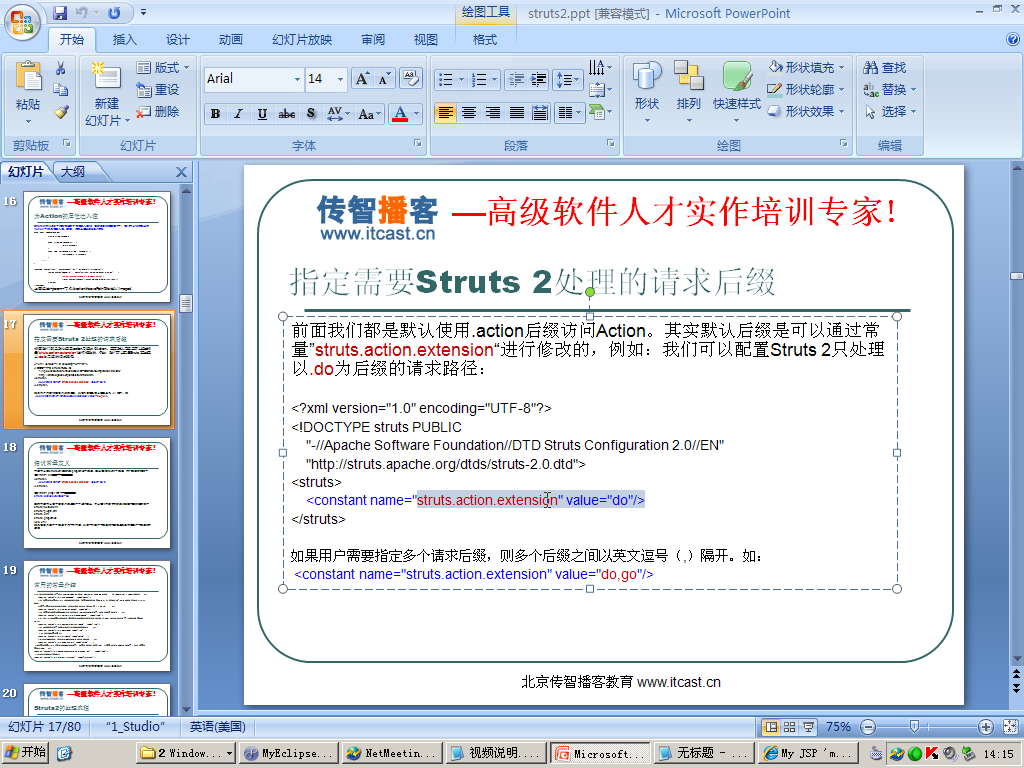Increase font size with the large A icon
The width and height of the screenshot is (1024, 768).
coord(362,79)
